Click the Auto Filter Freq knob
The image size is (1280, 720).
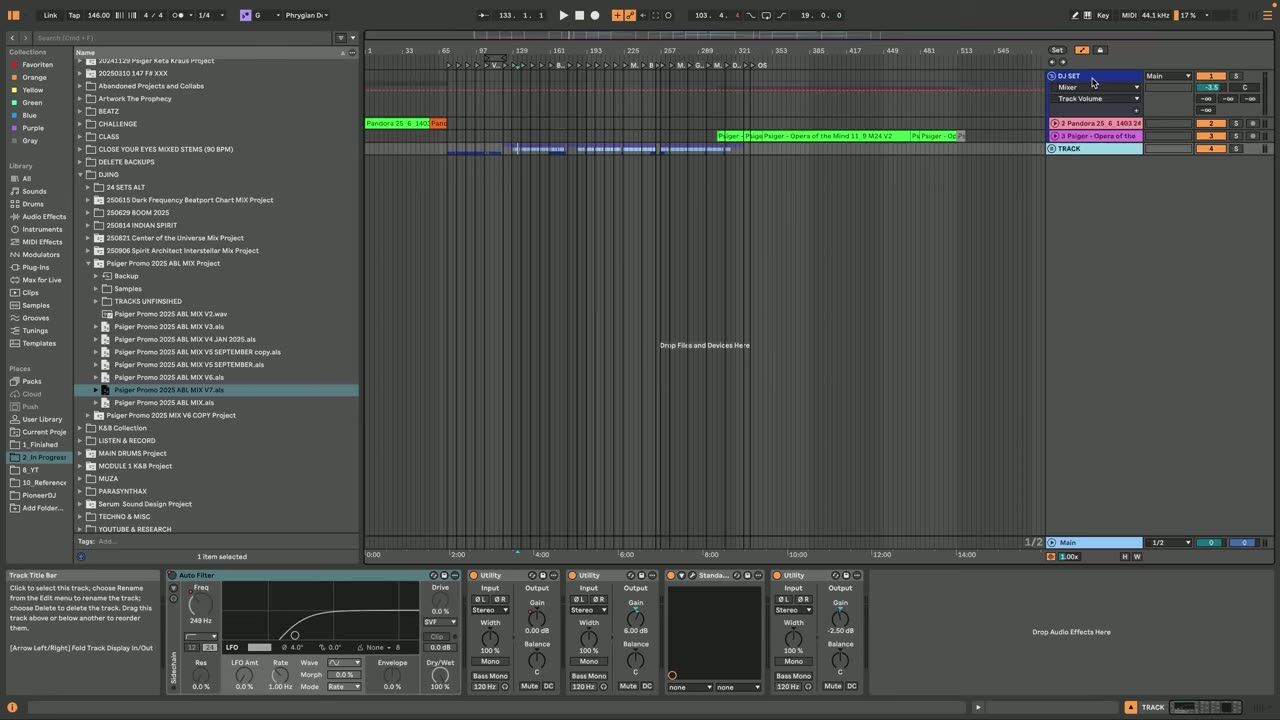point(201,606)
